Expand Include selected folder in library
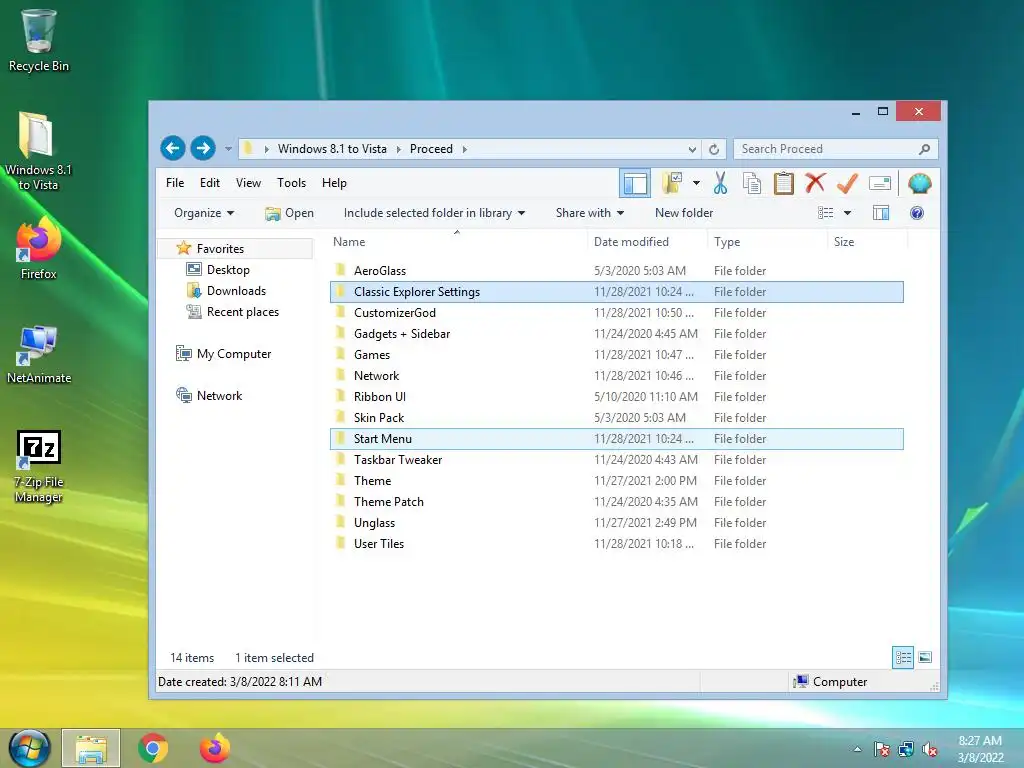 (434, 213)
